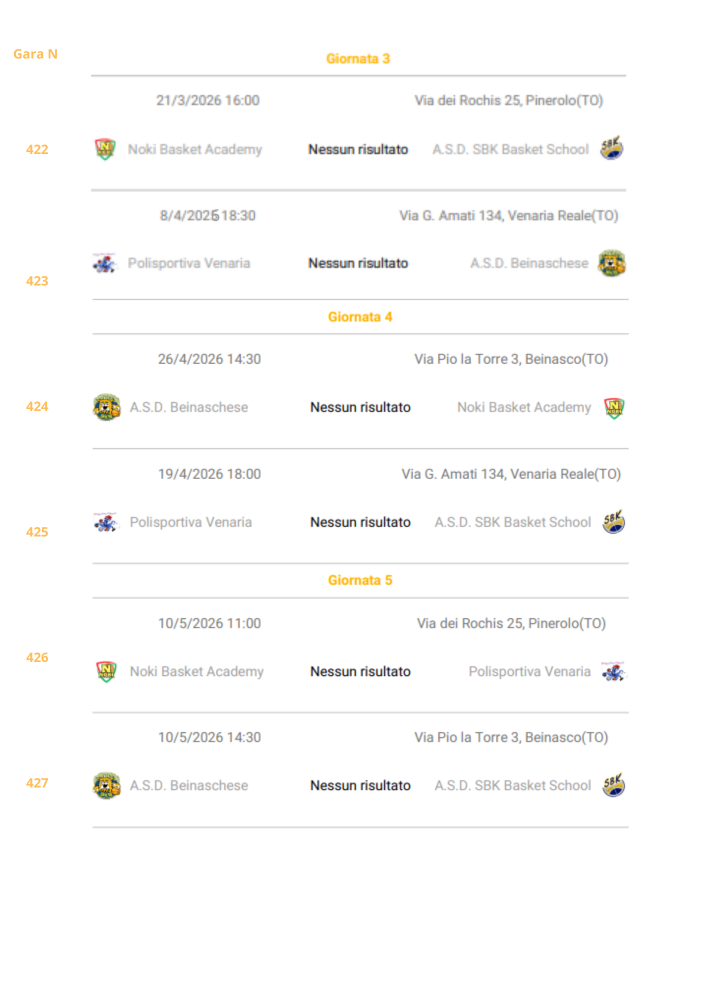This screenshot has height=1000, width=720.
Task: Open "Nessun risultato" for Polisportiva Venaria vs Beinaschese
Action: (358, 263)
